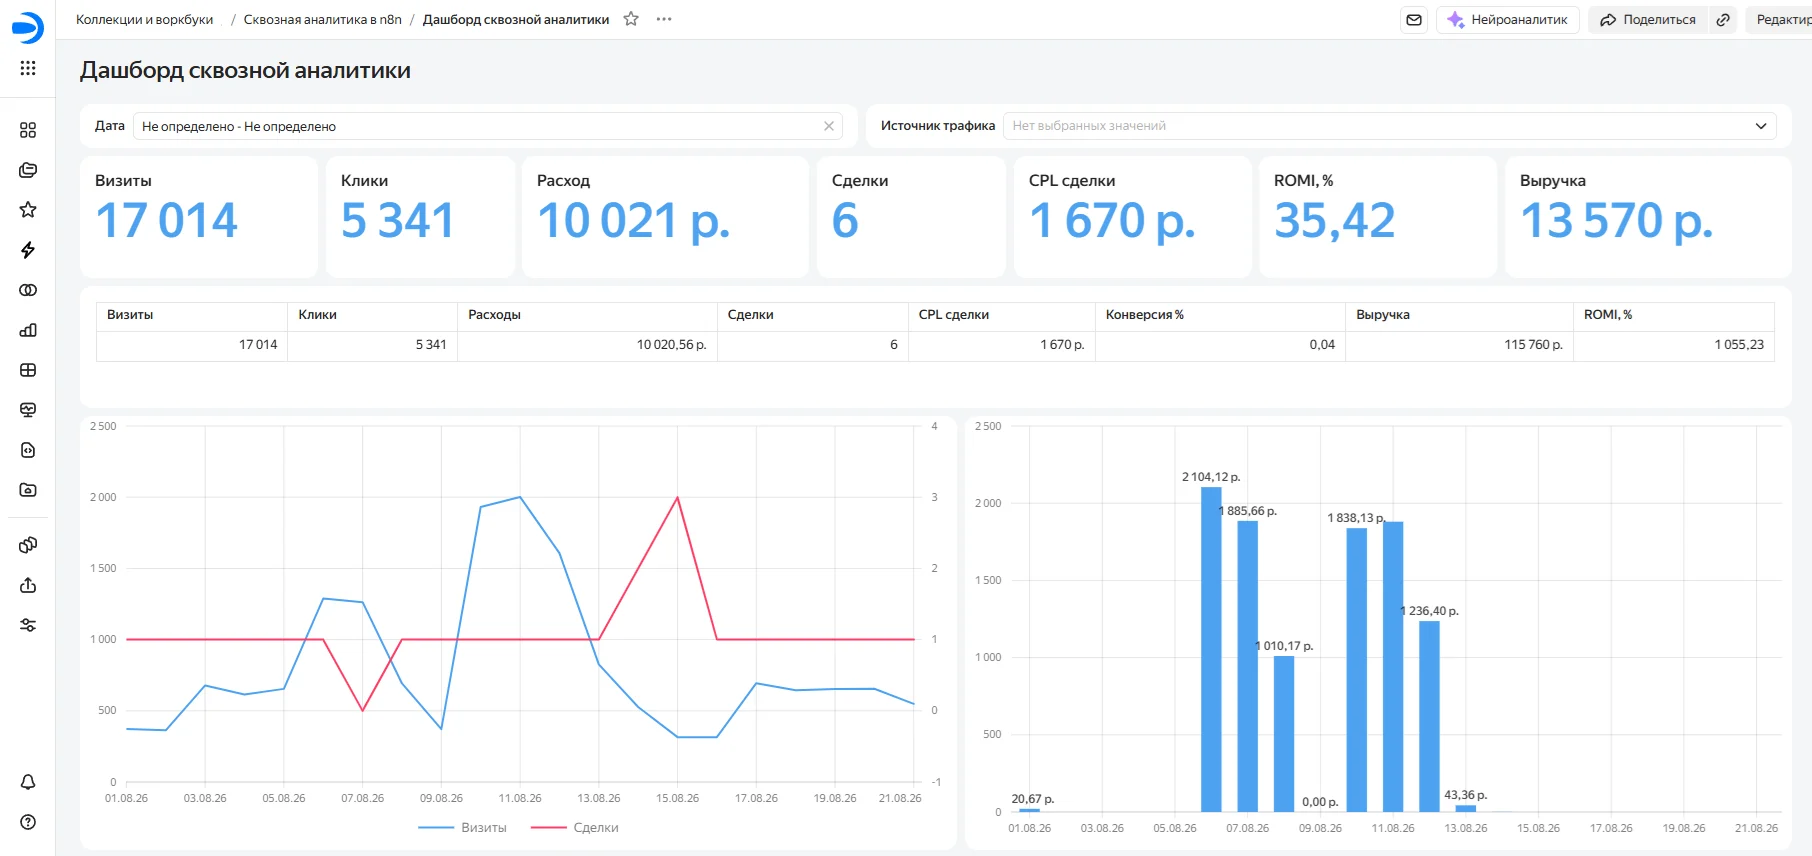The image size is (1812, 856).
Task: Click the DataLens logo icon
Action: (x=28, y=27)
